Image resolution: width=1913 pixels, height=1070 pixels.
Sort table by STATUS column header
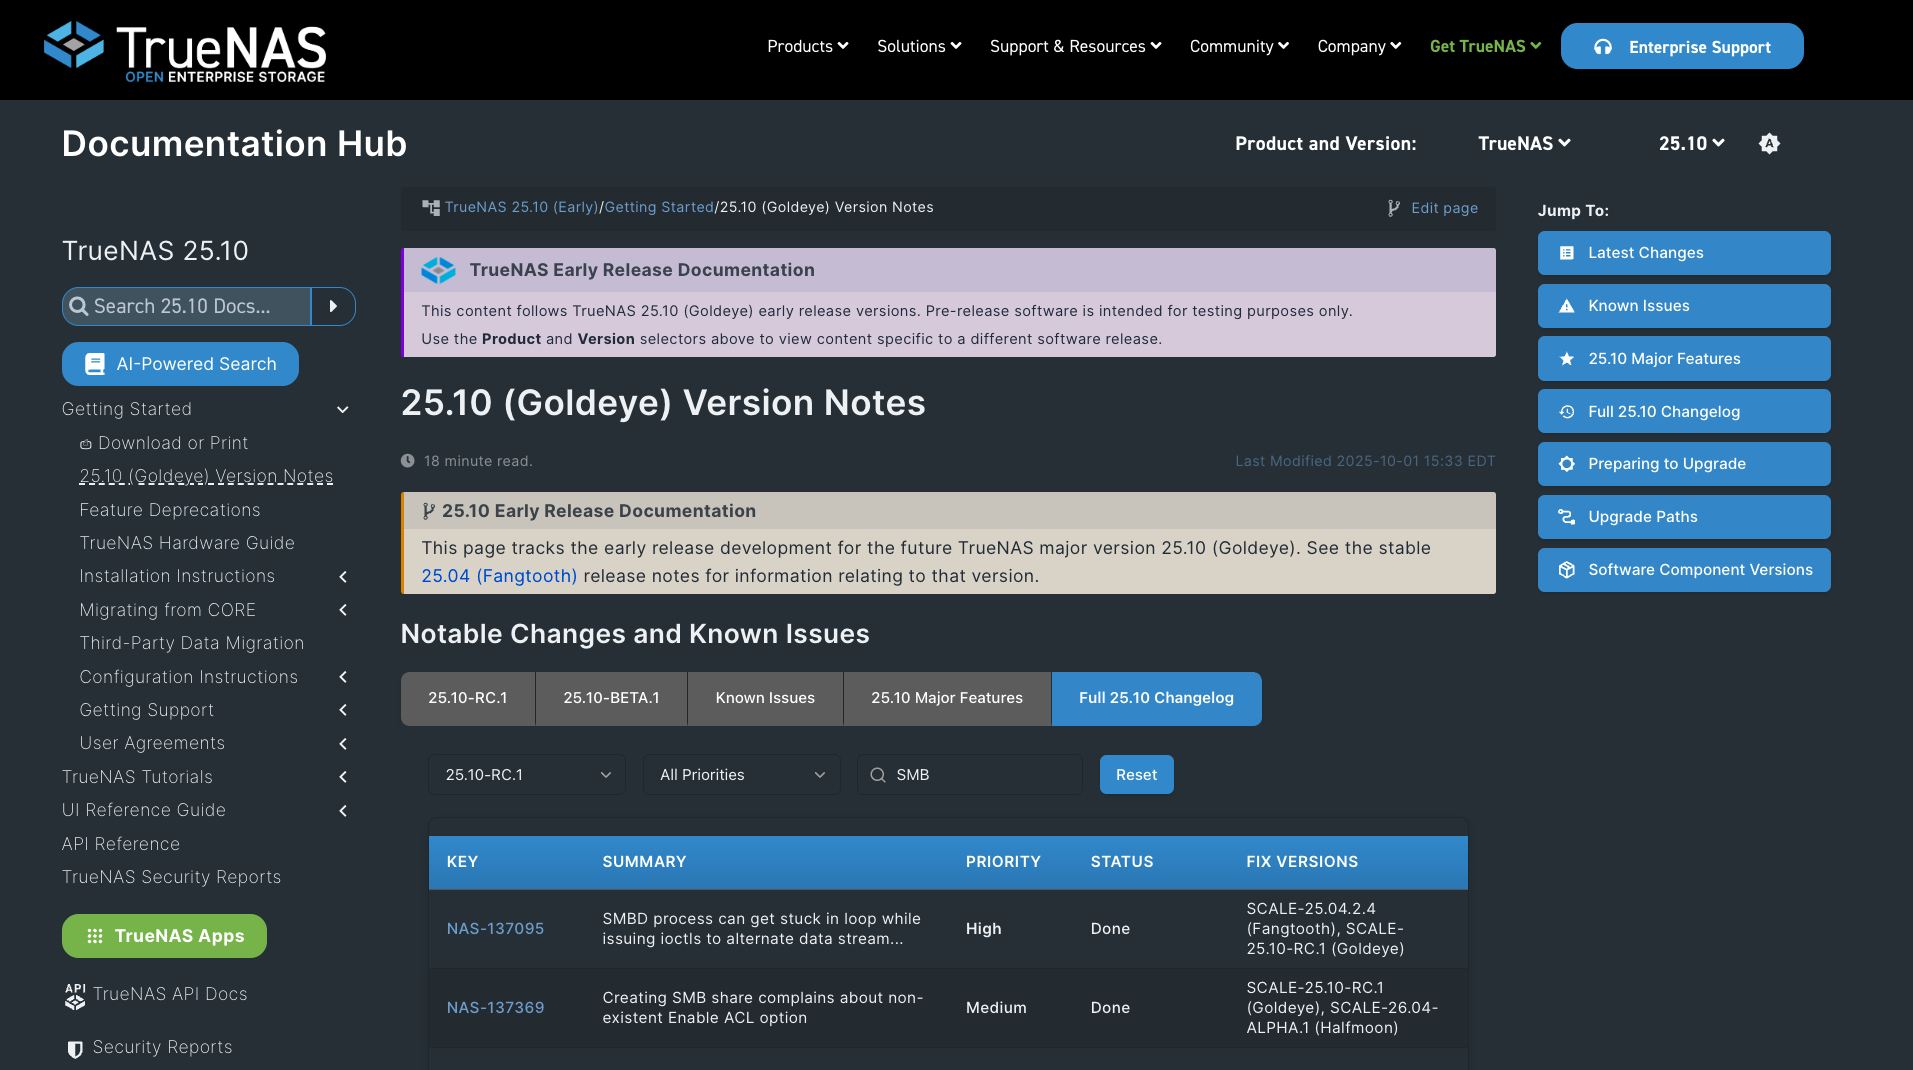point(1122,862)
